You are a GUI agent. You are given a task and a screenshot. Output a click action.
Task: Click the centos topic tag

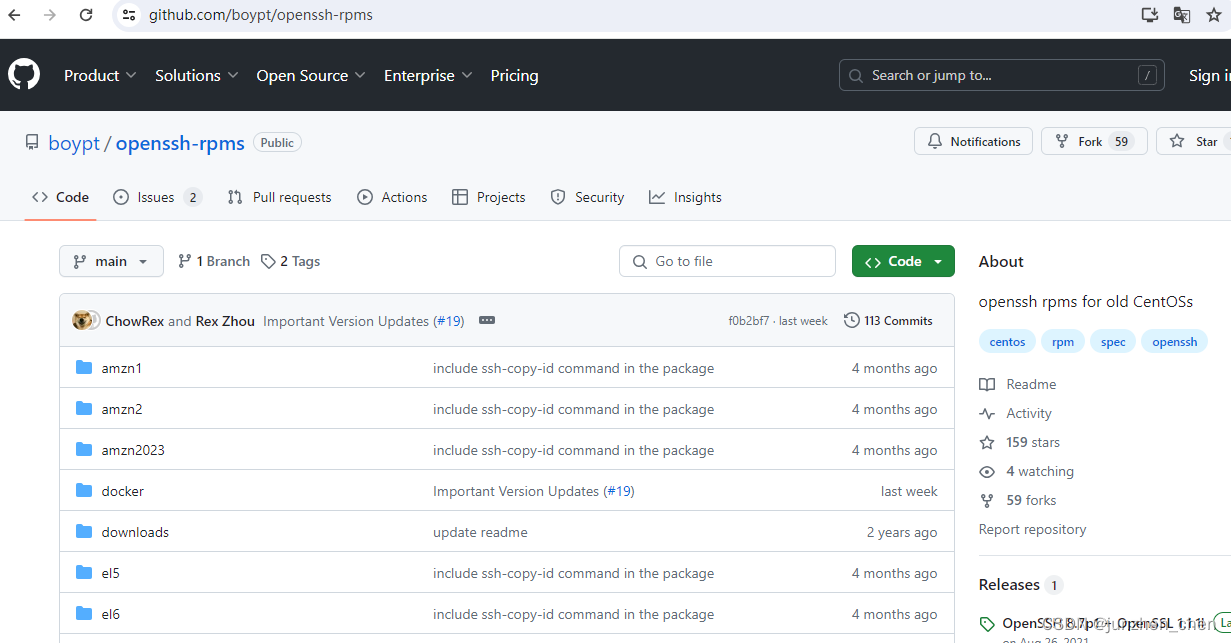pos(1007,342)
